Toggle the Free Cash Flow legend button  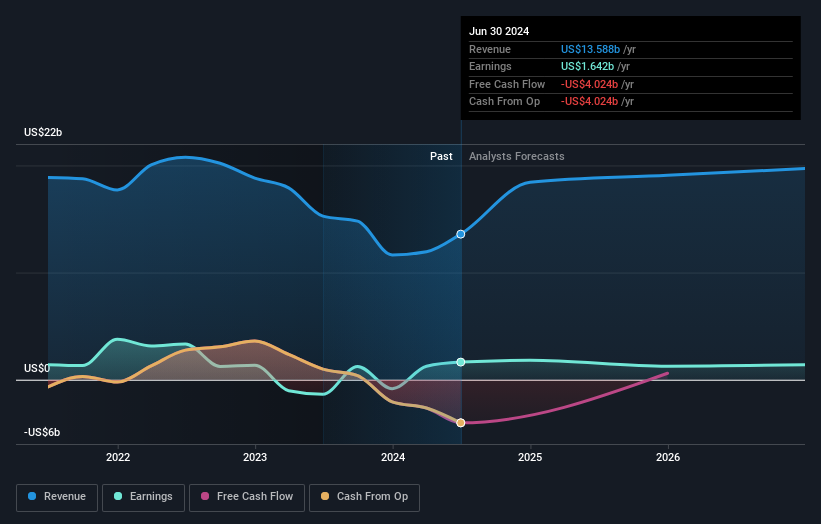pos(247,497)
